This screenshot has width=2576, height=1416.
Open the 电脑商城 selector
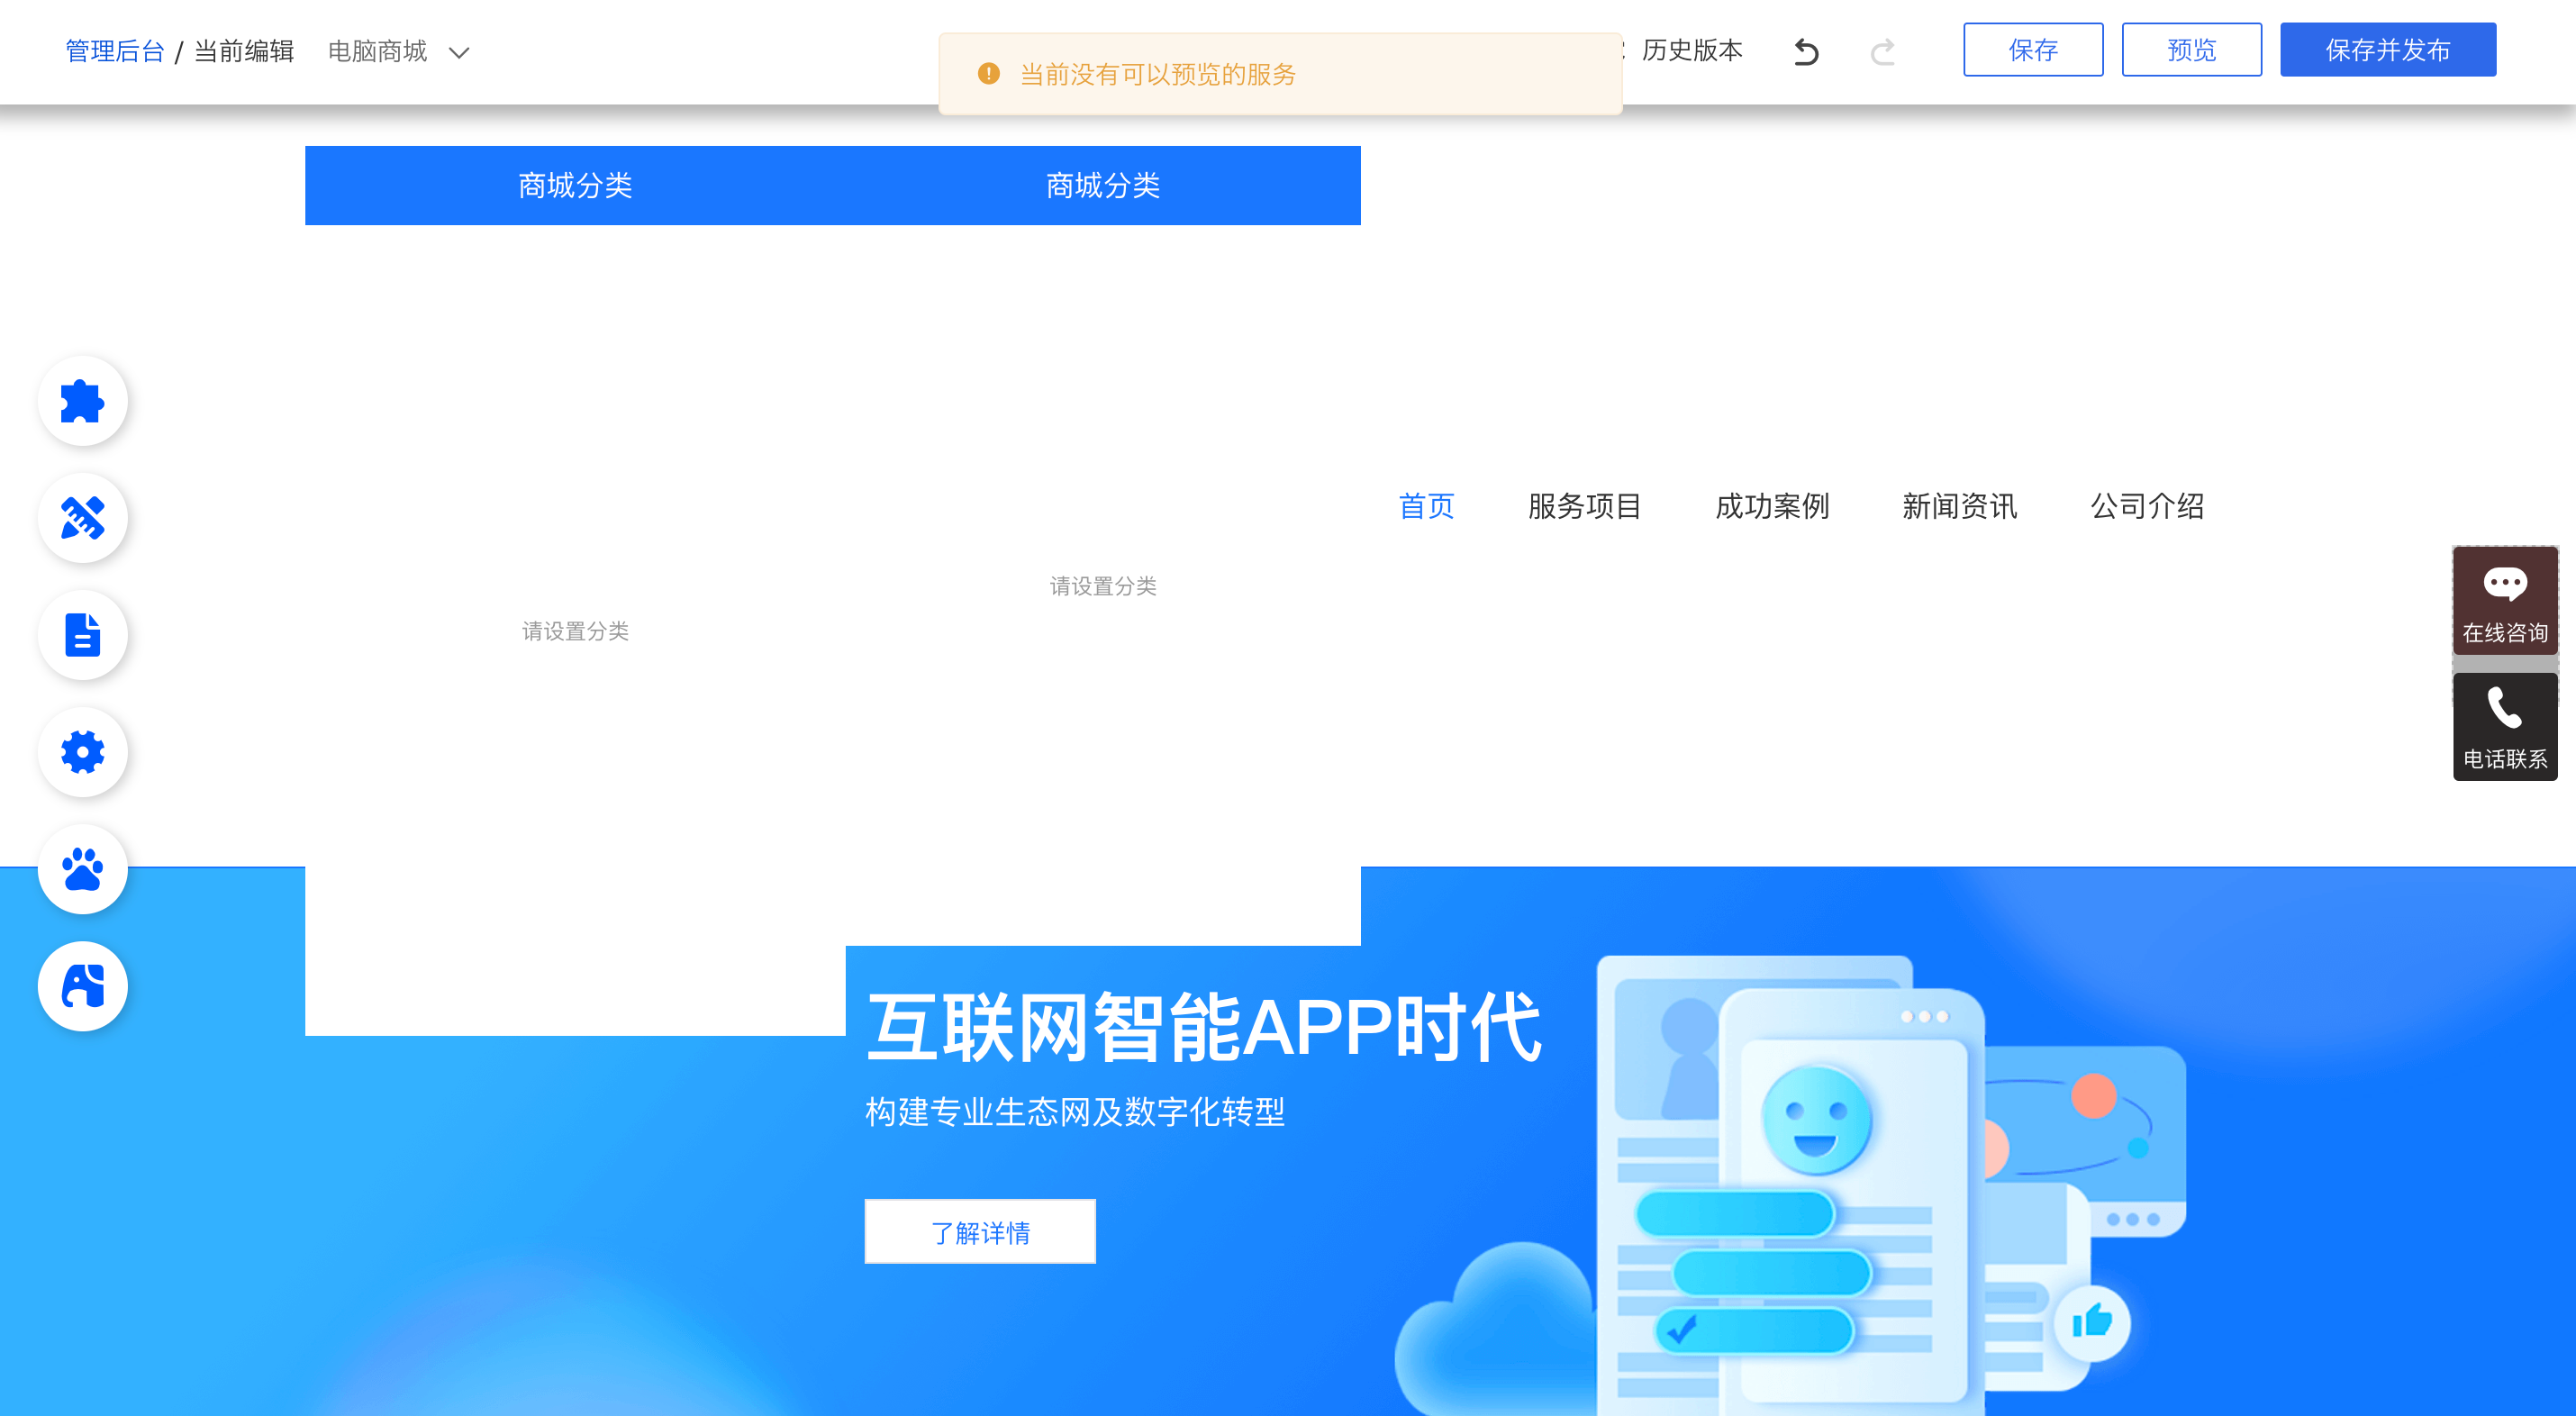click(398, 51)
